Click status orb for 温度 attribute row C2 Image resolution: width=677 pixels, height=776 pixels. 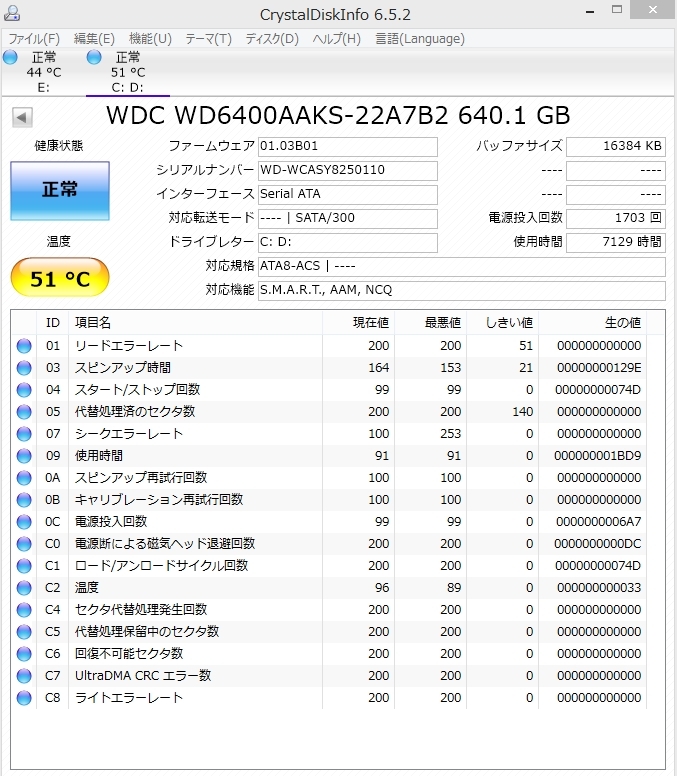(x=24, y=588)
